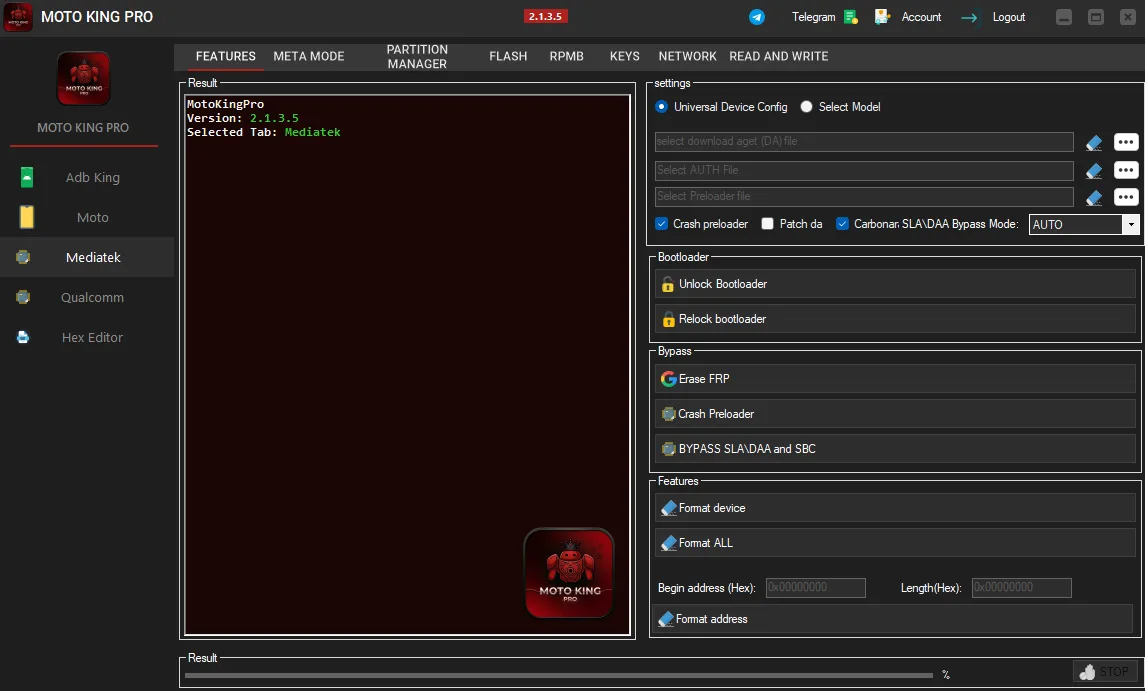Screen dimensions: 1145x691
Task: Click the Mediatek chip icon in sidebar
Action: [x=23, y=257]
